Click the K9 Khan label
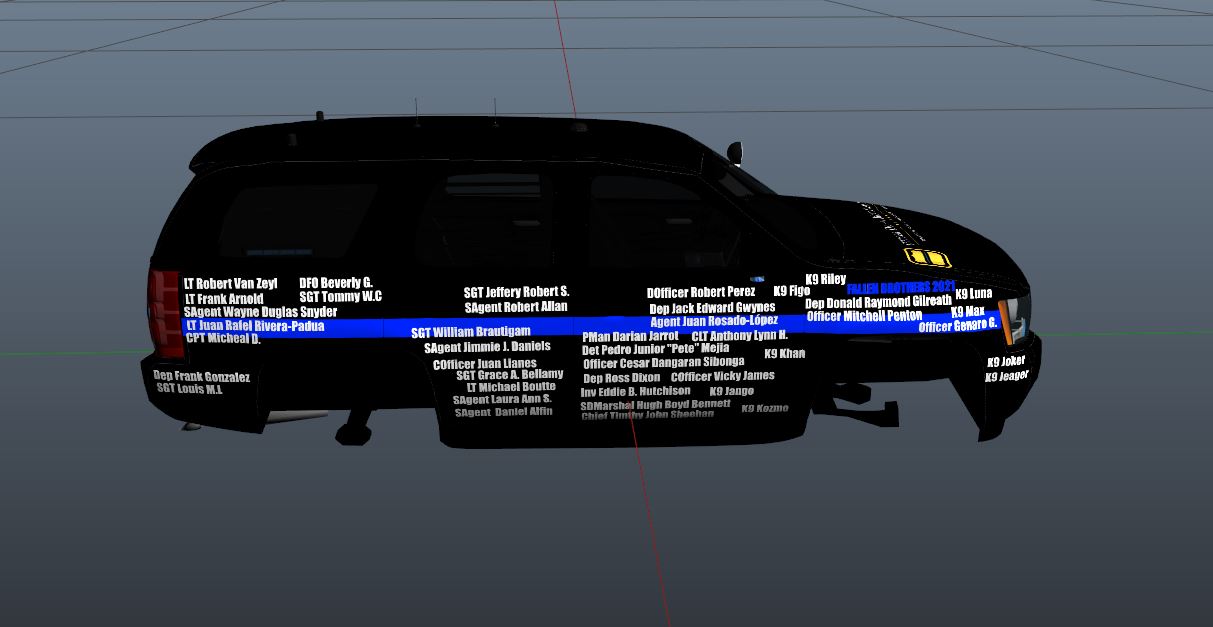This screenshot has height=627, width=1213. [784, 354]
